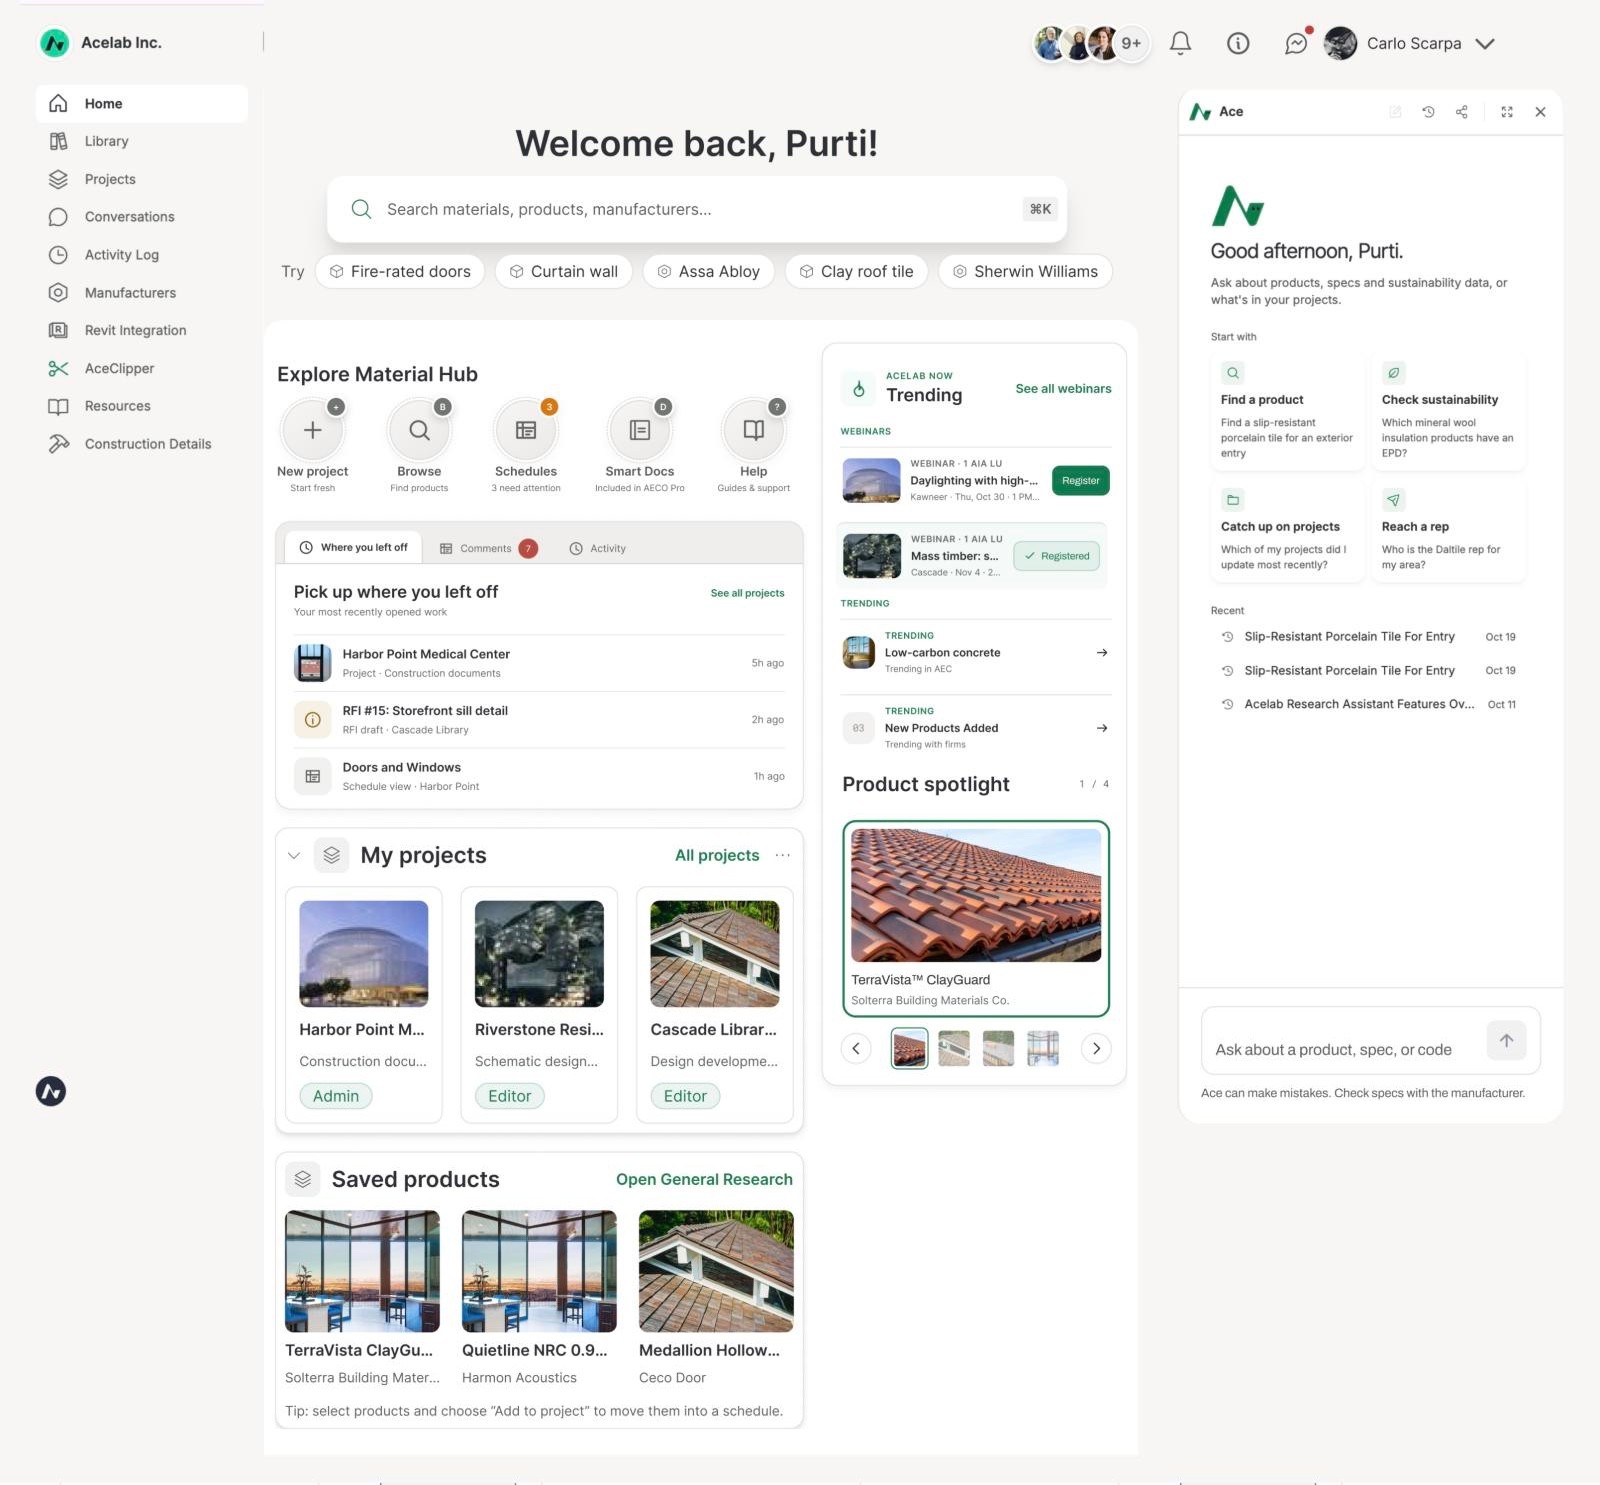This screenshot has width=1600, height=1485.
Task: Open the chat messages icon with red dot
Action: (x=1296, y=43)
